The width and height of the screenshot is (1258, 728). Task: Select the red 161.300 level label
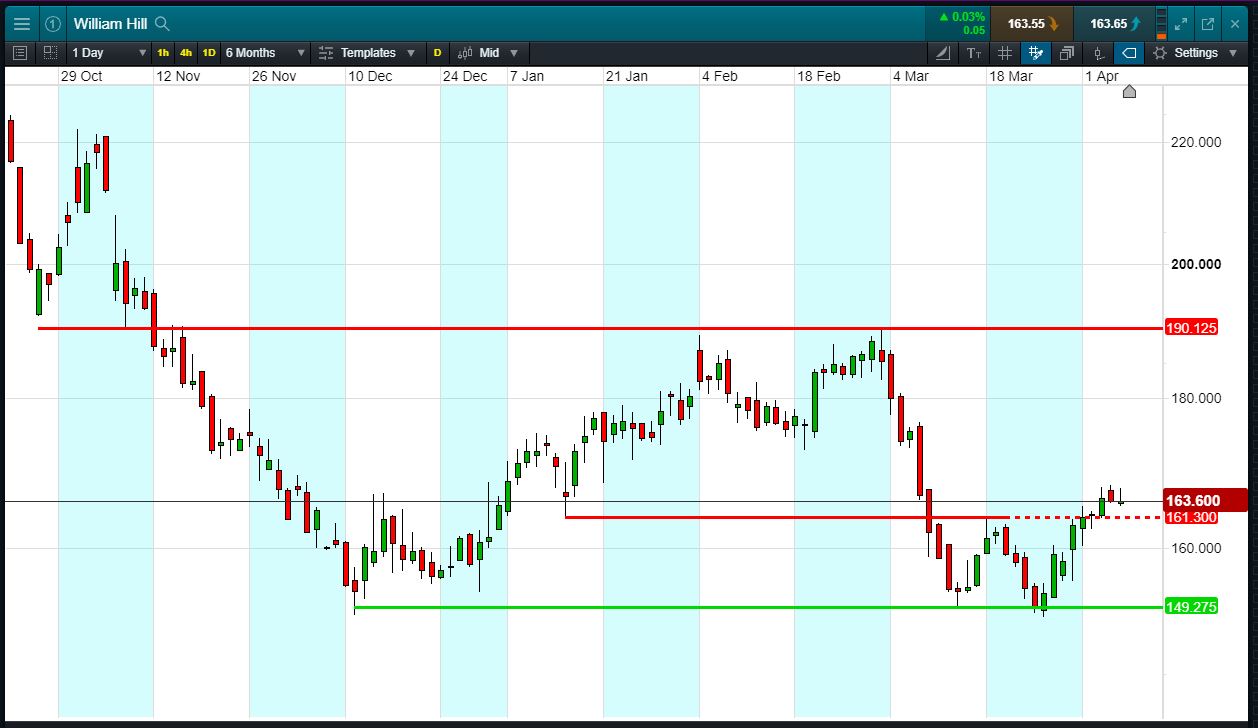[x=1192, y=517]
